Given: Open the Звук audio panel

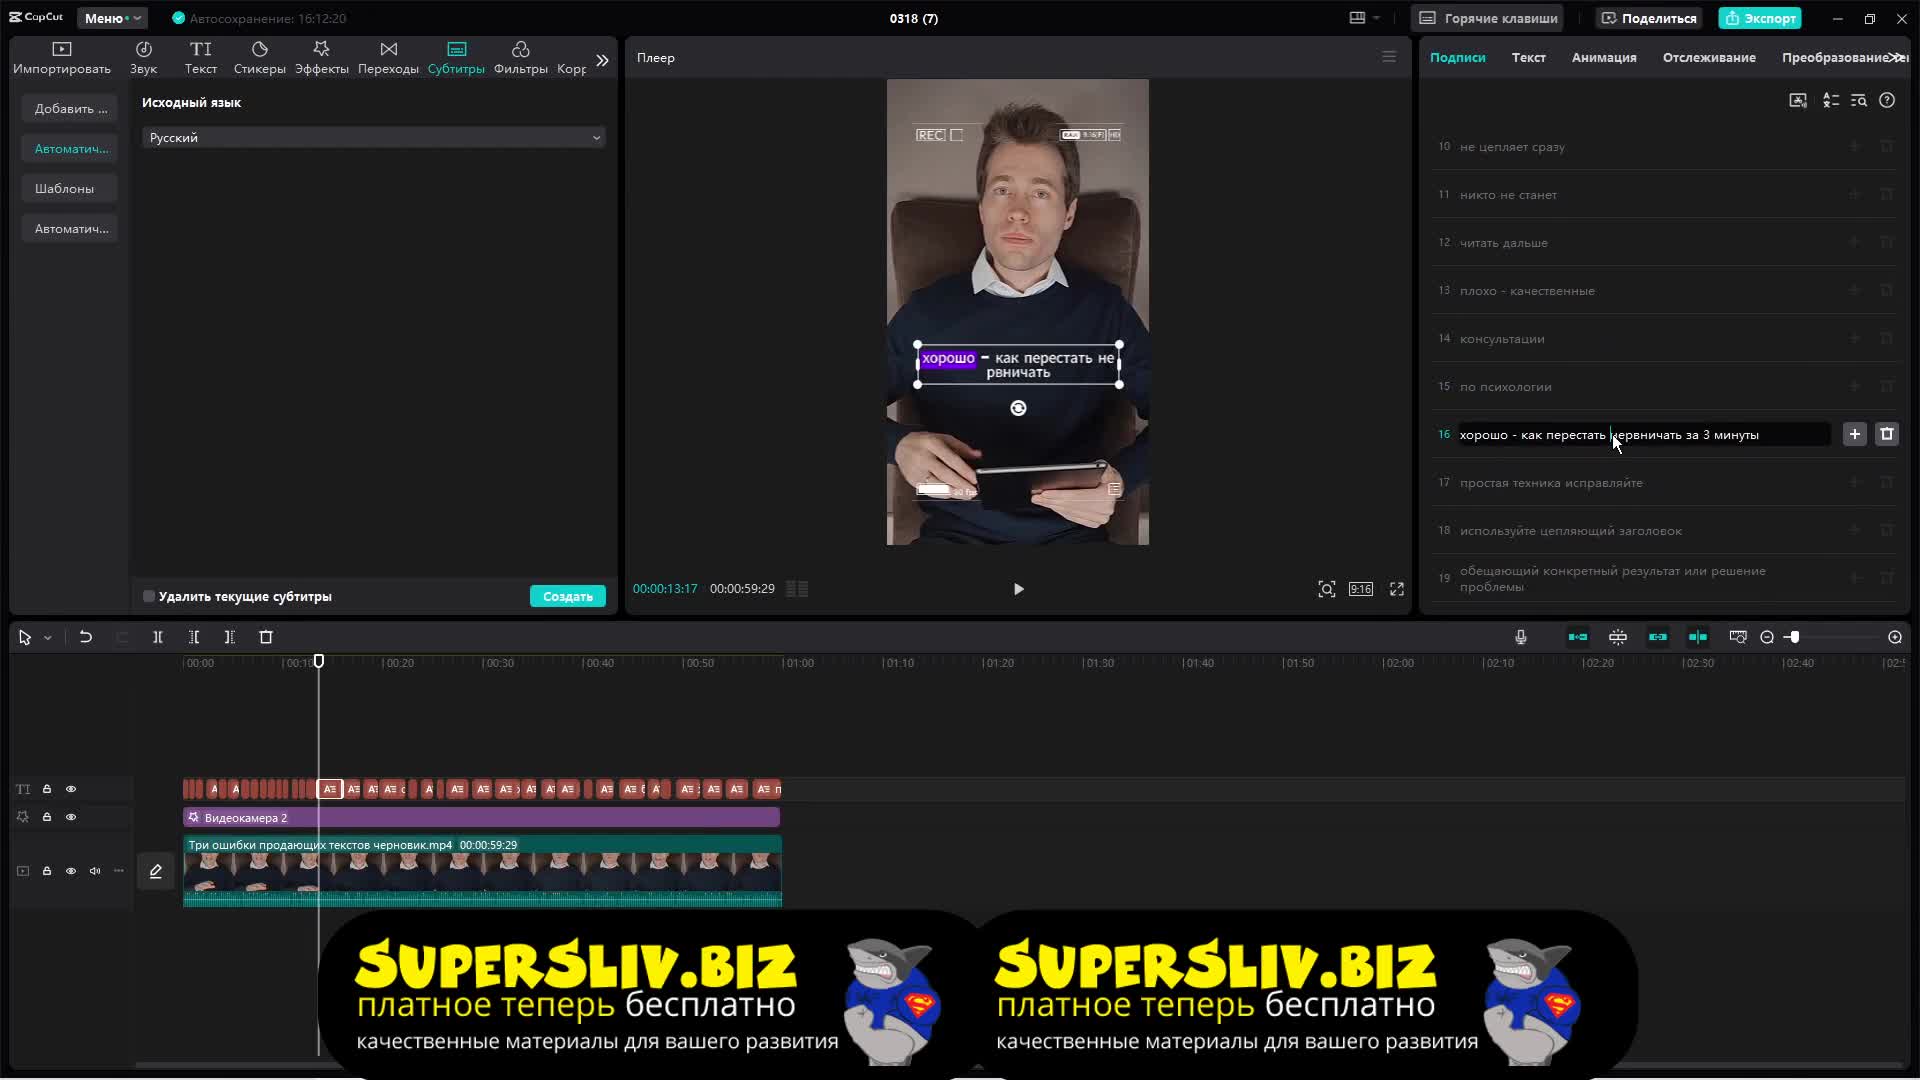Looking at the screenshot, I should click(x=144, y=58).
